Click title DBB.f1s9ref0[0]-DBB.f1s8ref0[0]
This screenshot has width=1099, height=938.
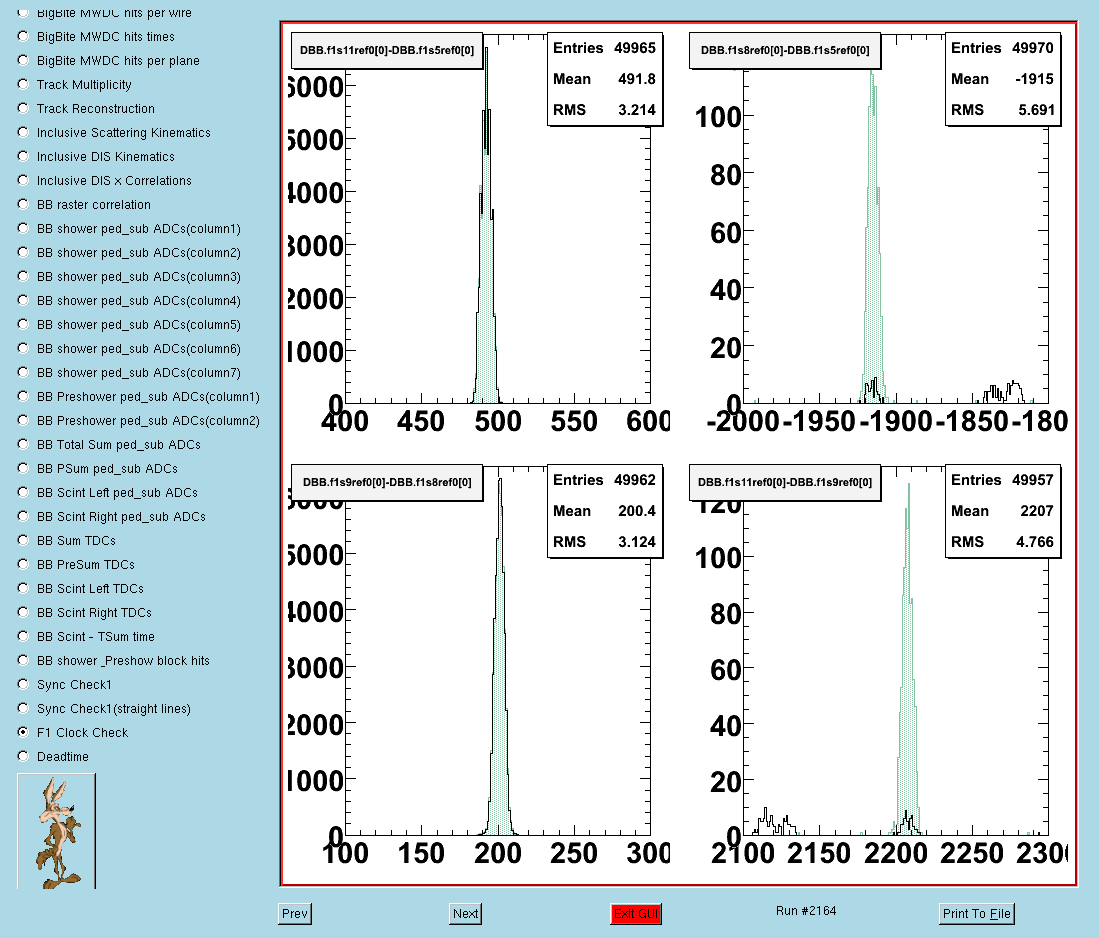point(387,482)
